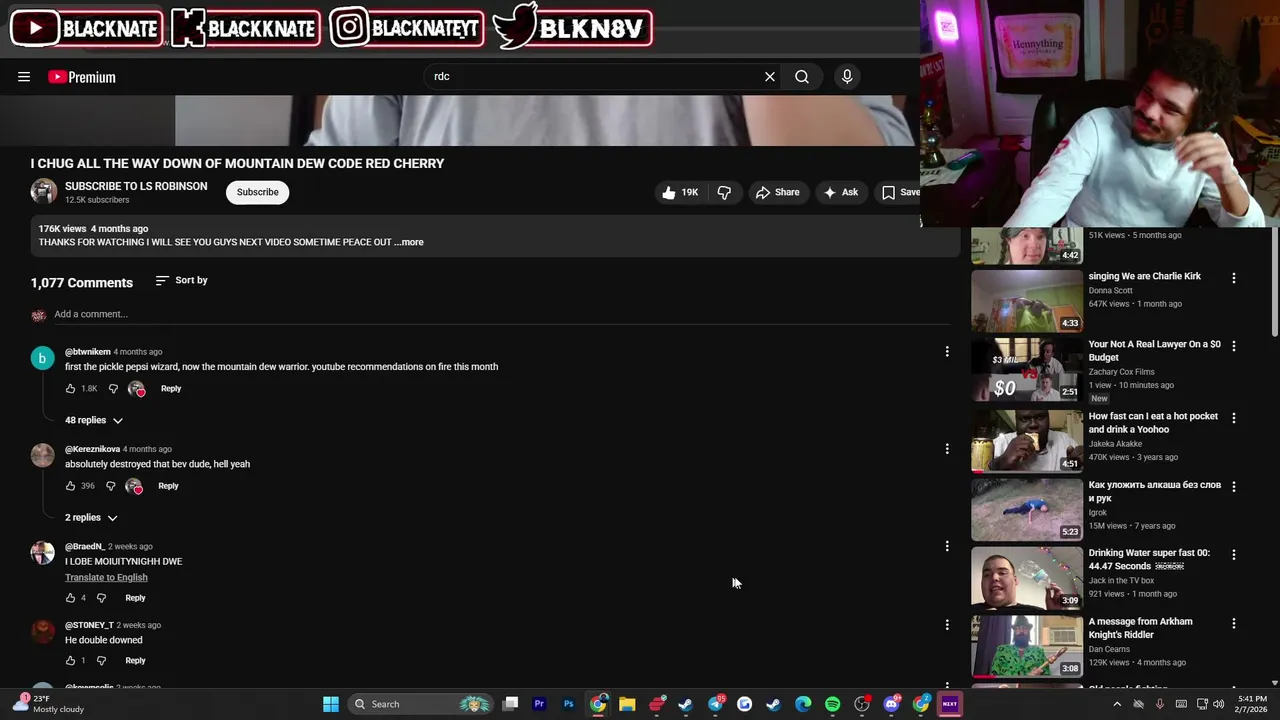Open options menu for @Kereznikova's comment
Image resolution: width=1280 pixels, height=720 pixels.
tap(947, 449)
